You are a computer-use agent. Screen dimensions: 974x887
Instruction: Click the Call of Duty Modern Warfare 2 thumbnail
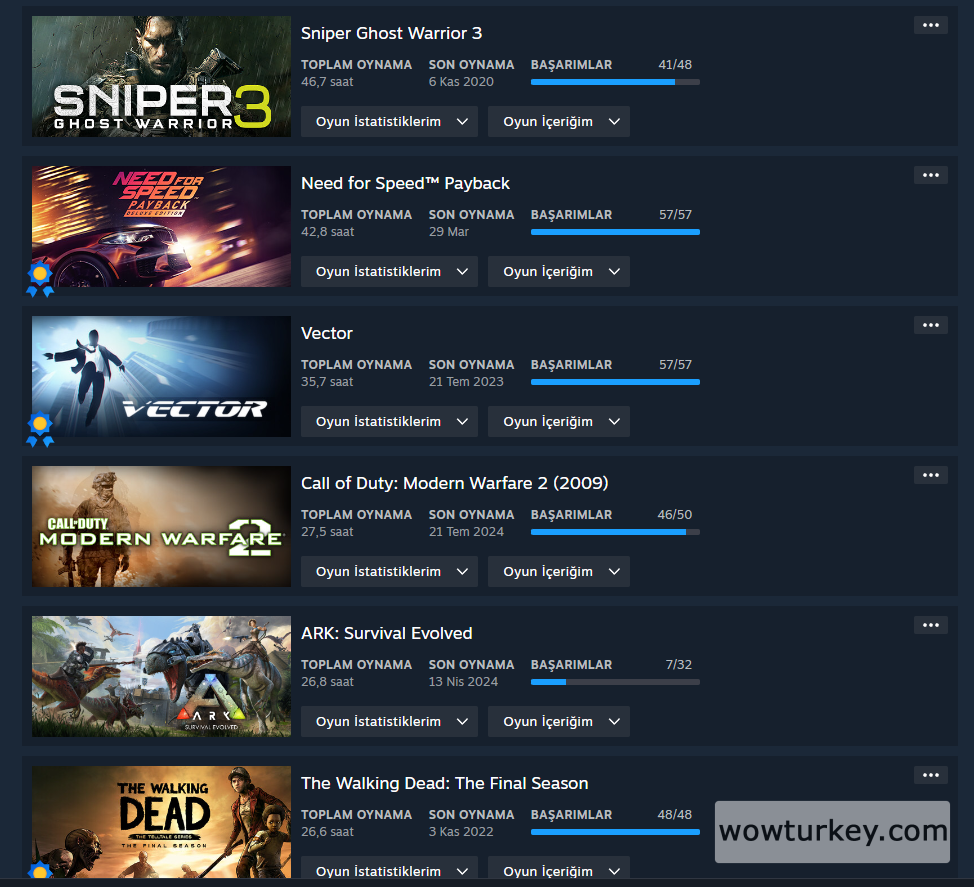[162, 527]
